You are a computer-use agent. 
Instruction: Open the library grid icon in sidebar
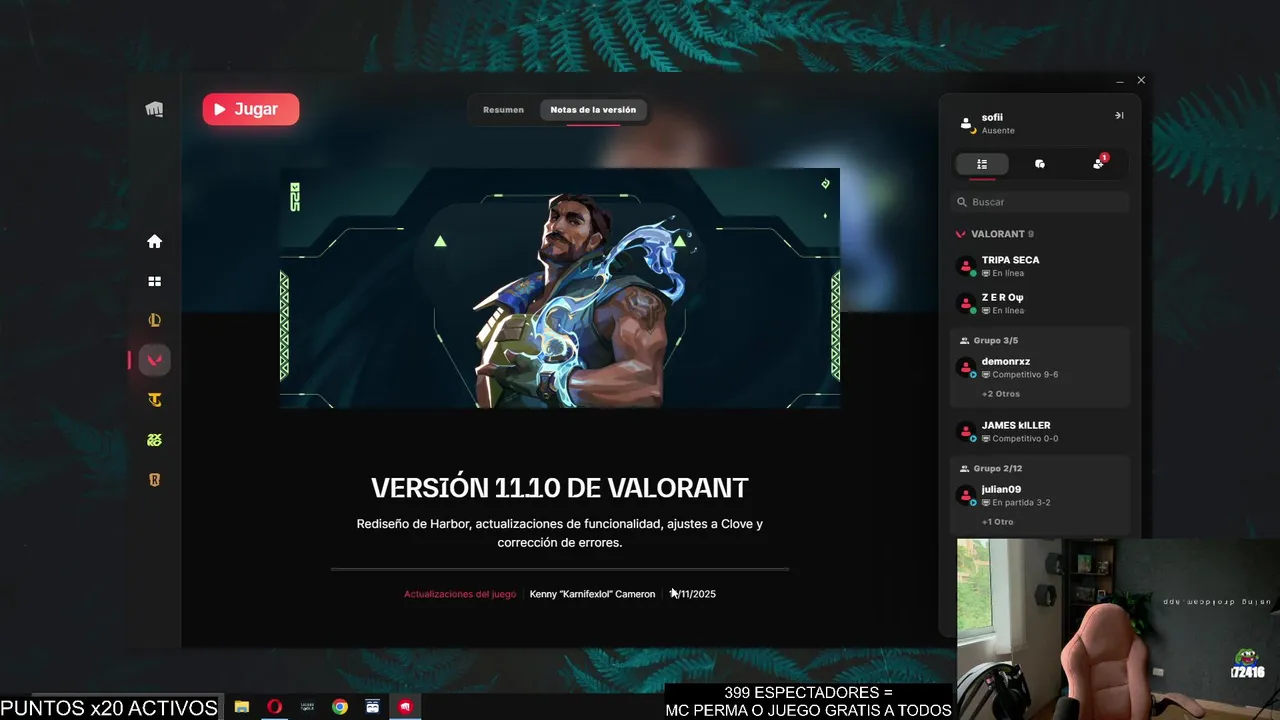(x=154, y=282)
